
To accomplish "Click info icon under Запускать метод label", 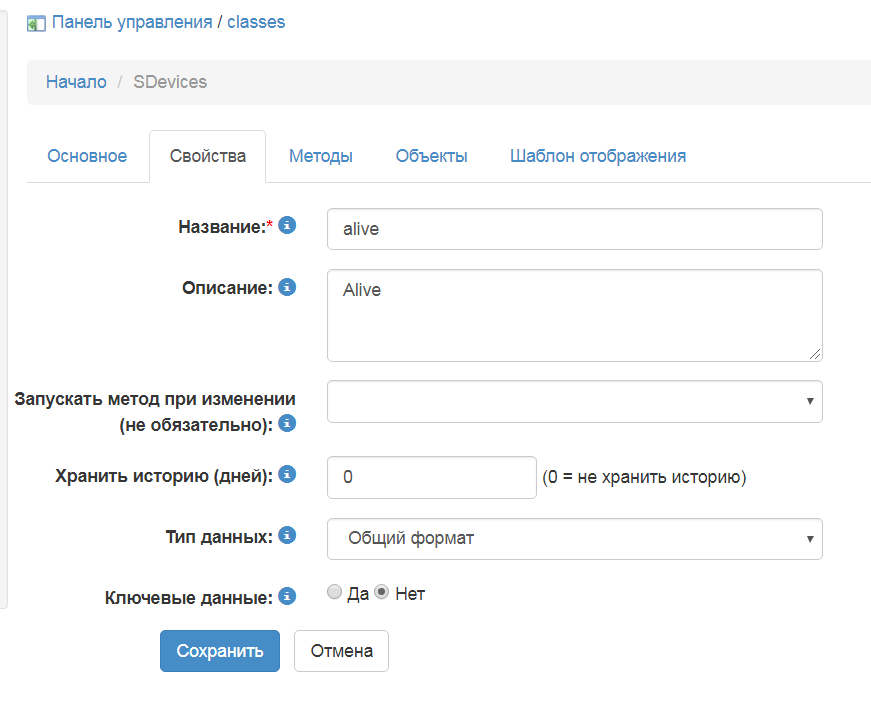I will tap(287, 424).
